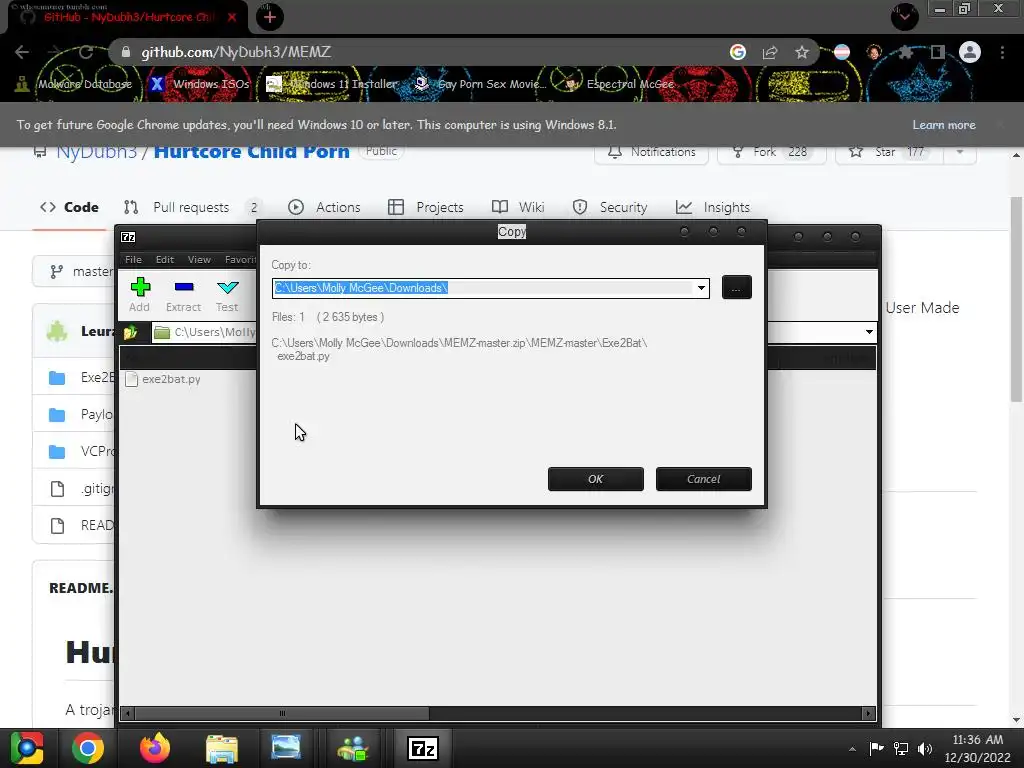The height and width of the screenshot is (768, 1024).
Task: Click the Extract button in 7-Zip toolbar
Action: pyautogui.click(x=184, y=295)
